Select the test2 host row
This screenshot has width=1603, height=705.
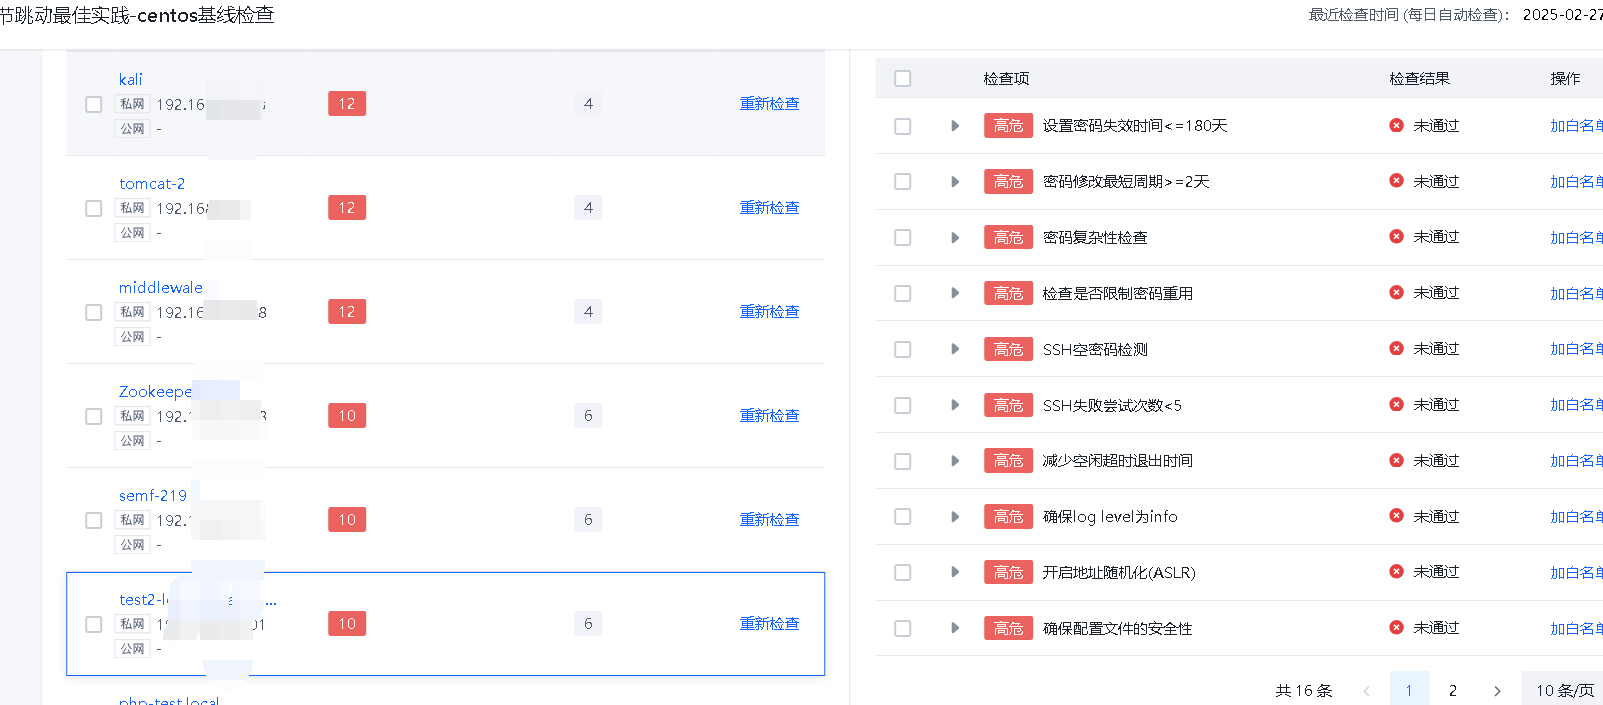(x=94, y=624)
